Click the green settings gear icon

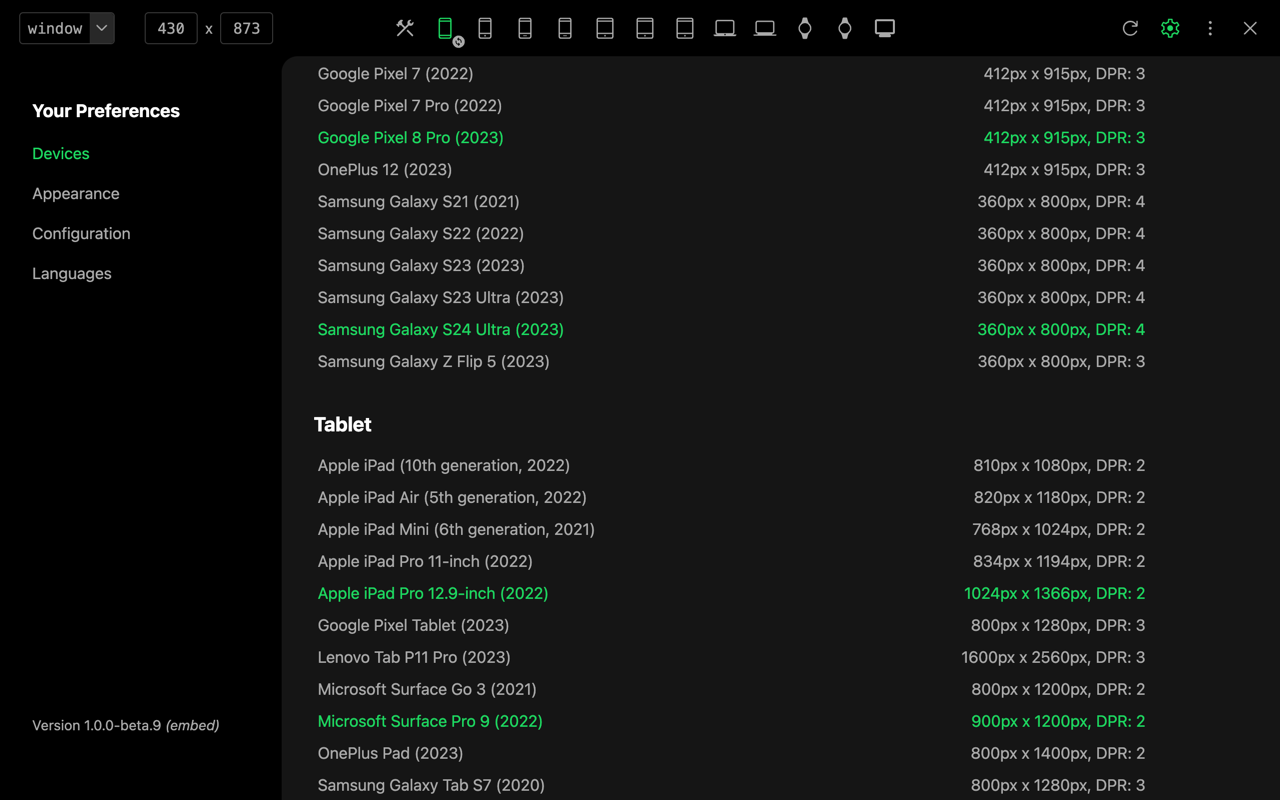[1170, 28]
